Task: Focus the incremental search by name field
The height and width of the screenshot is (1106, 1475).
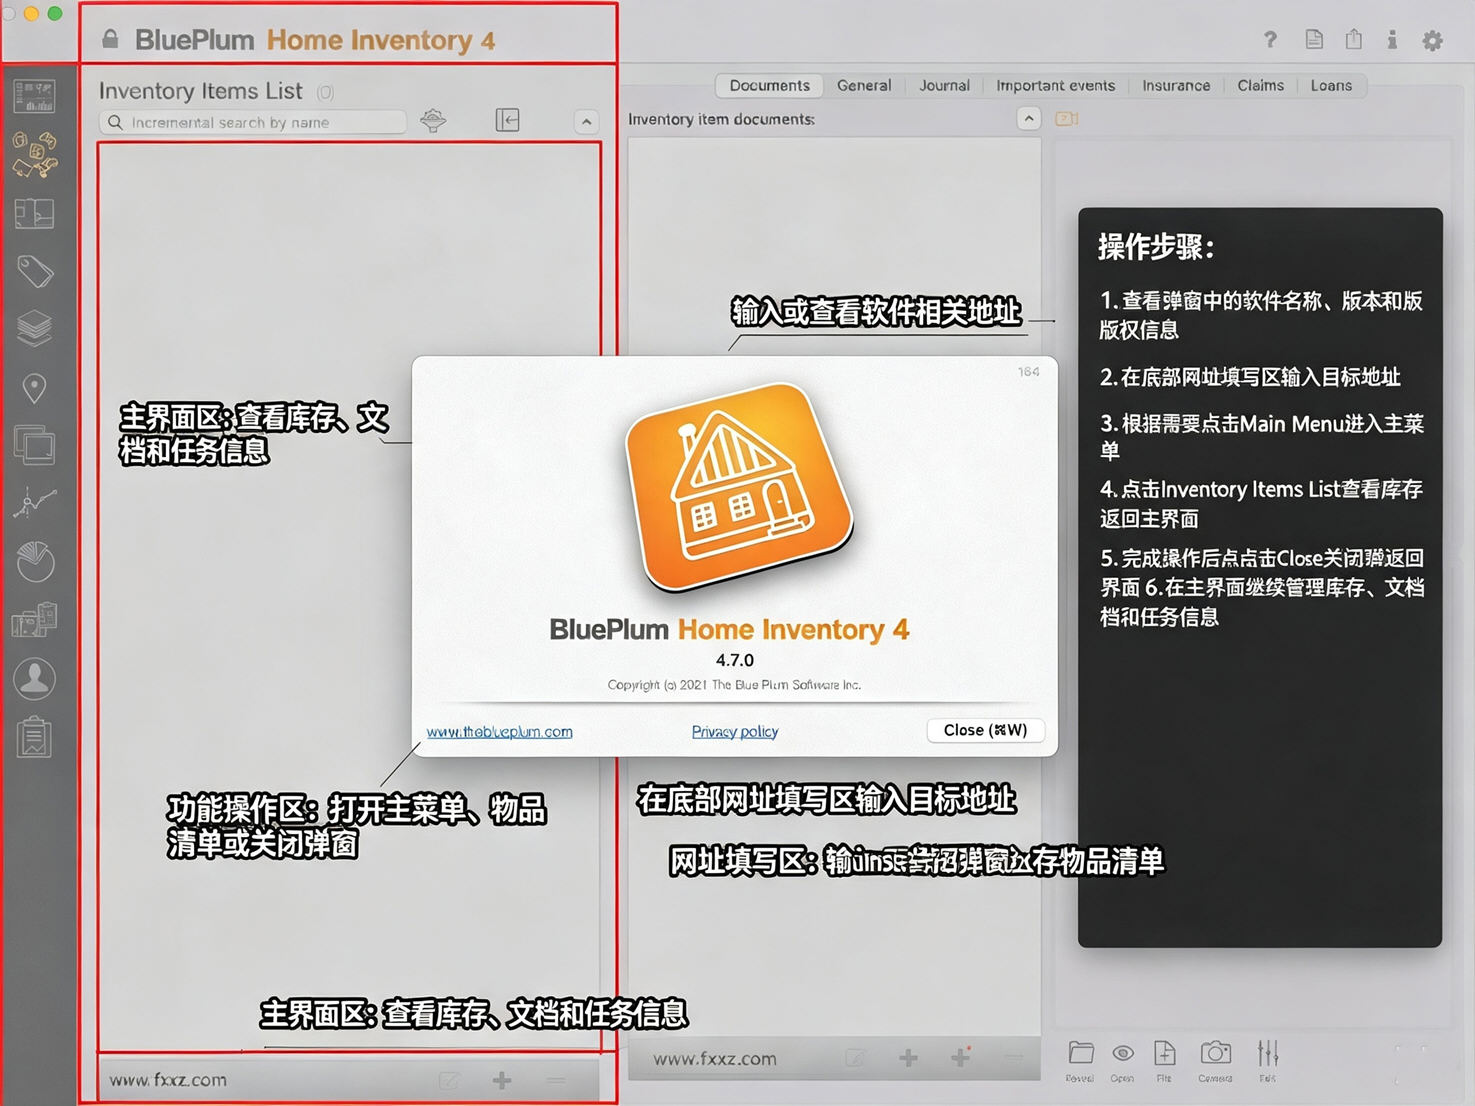Action: (x=253, y=122)
